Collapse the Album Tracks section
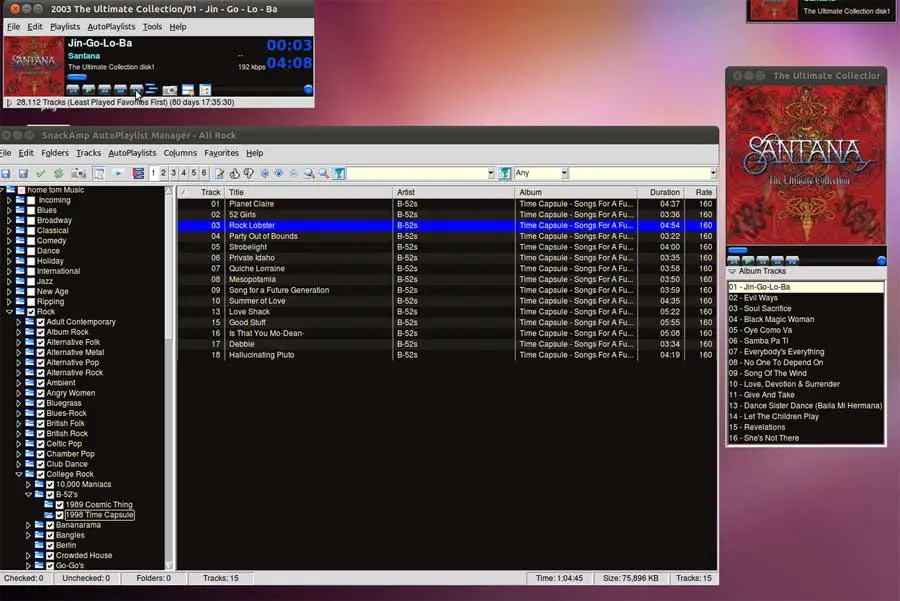 coord(732,272)
